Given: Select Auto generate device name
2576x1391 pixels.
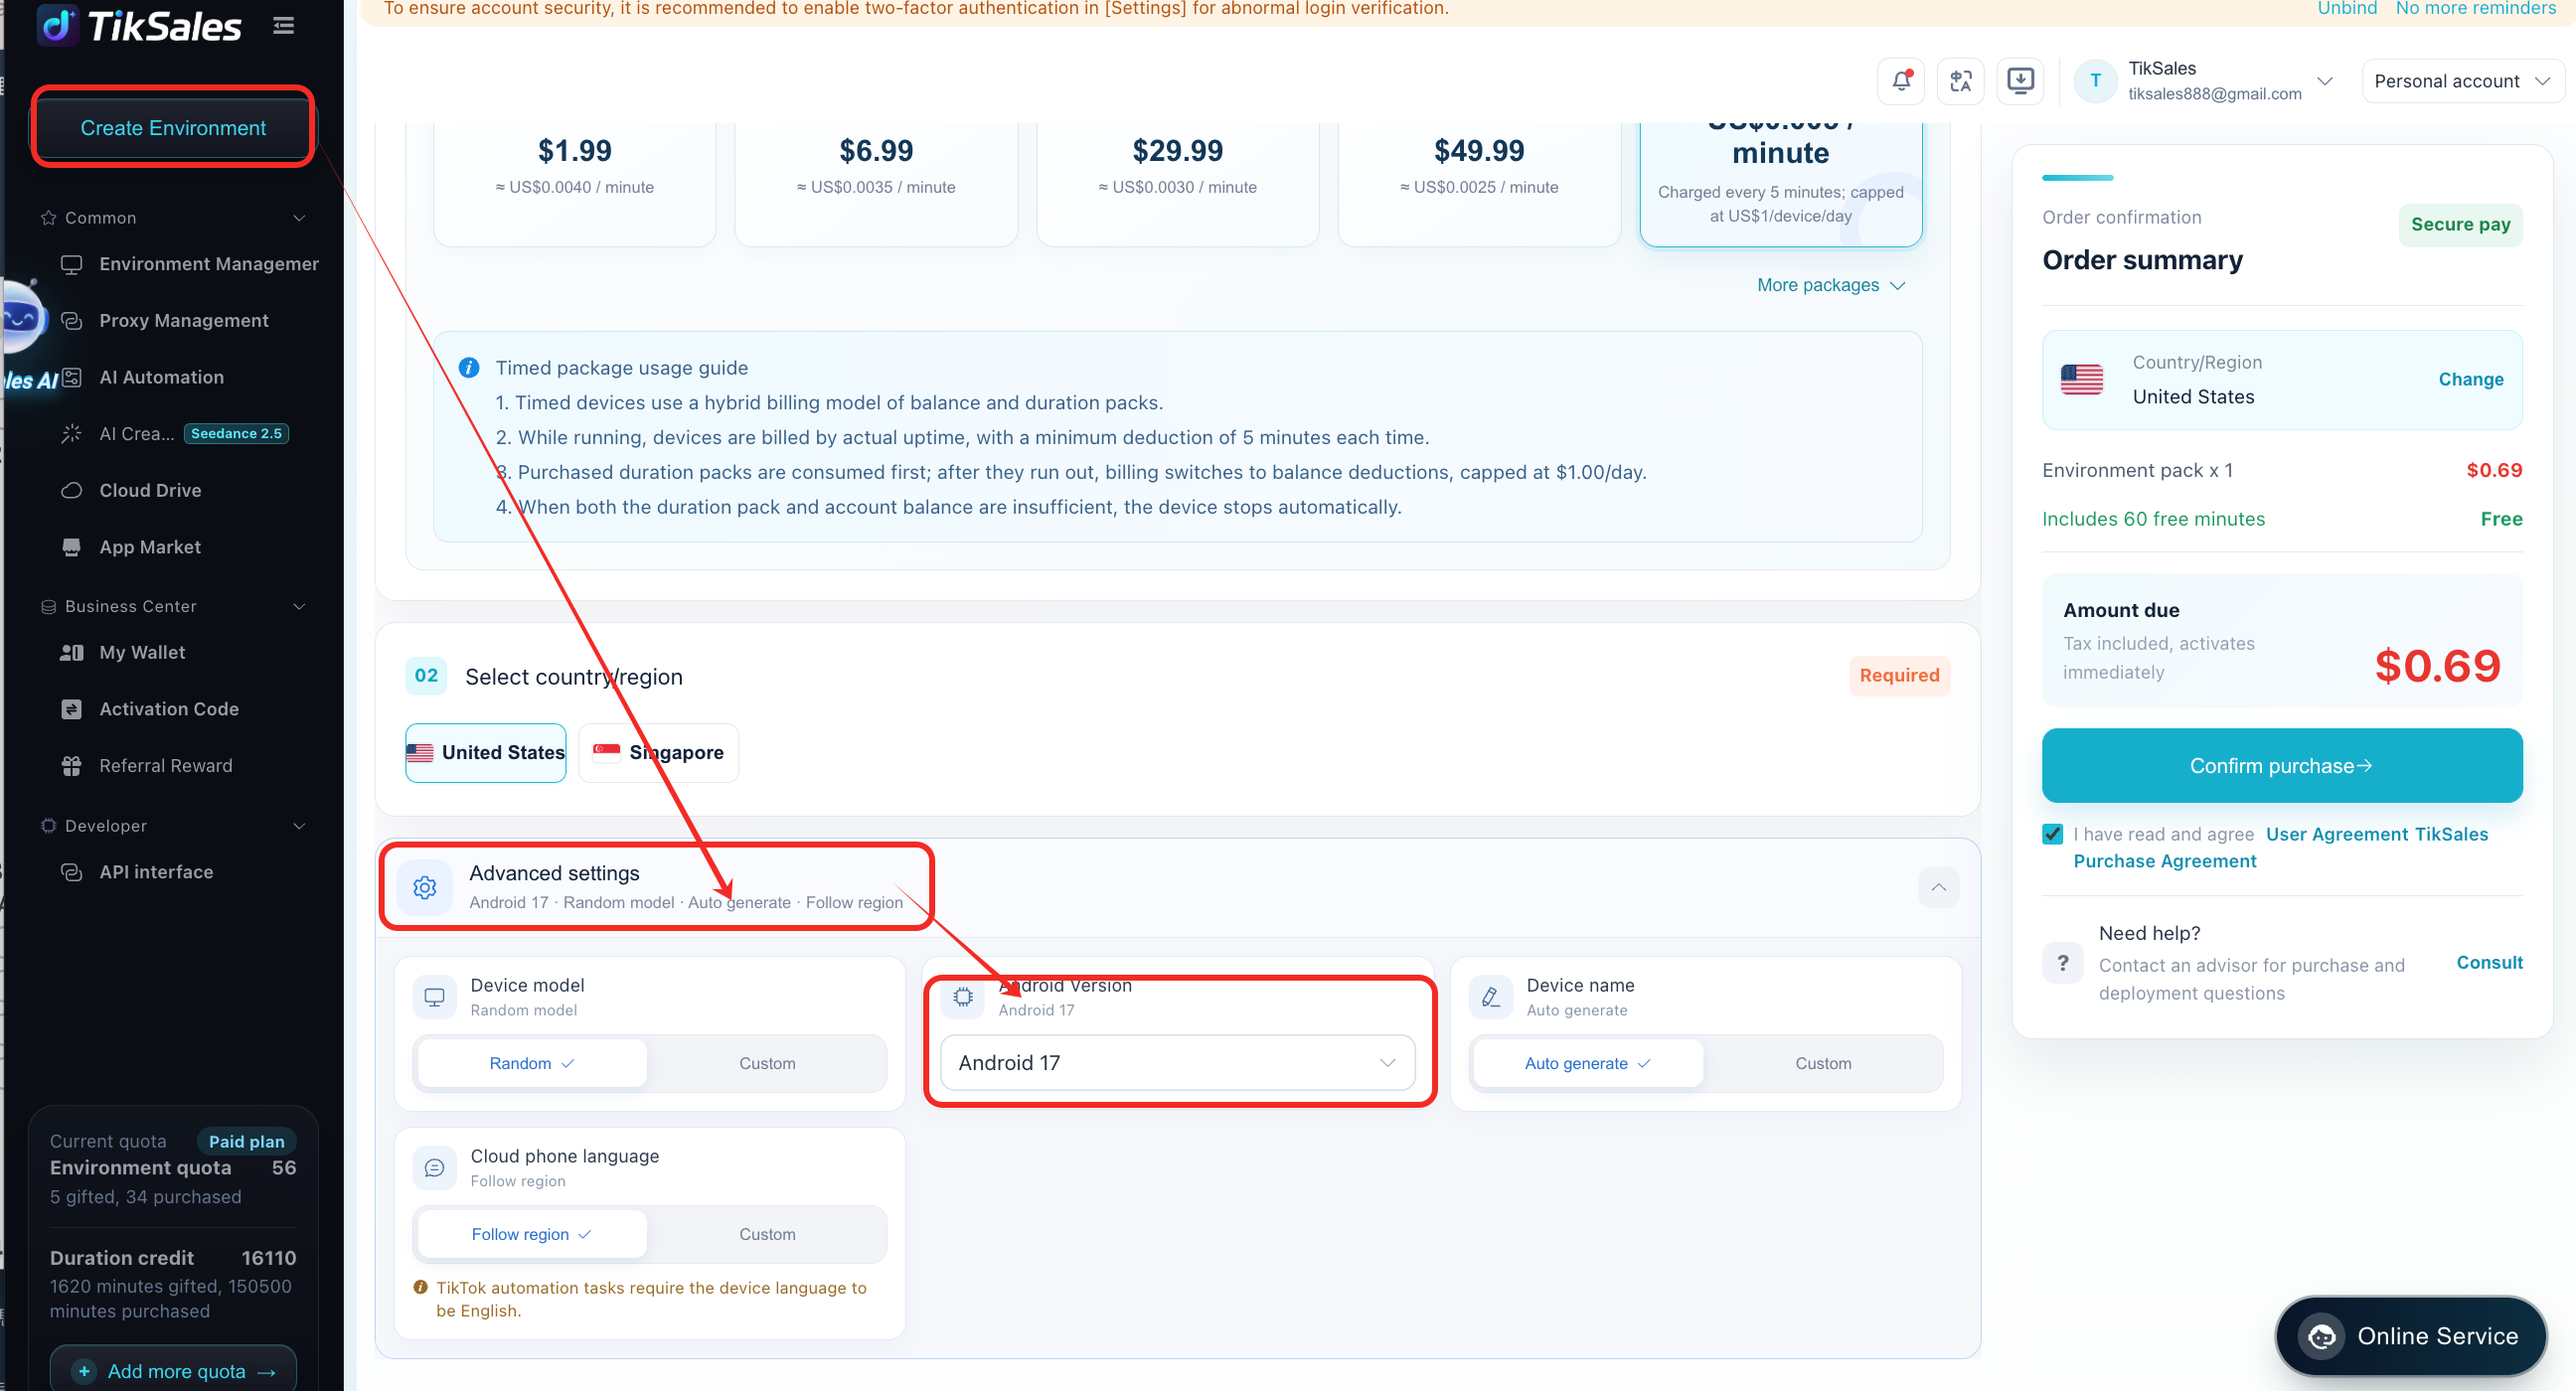Looking at the screenshot, I should pyautogui.click(x=1587, y=1063).
